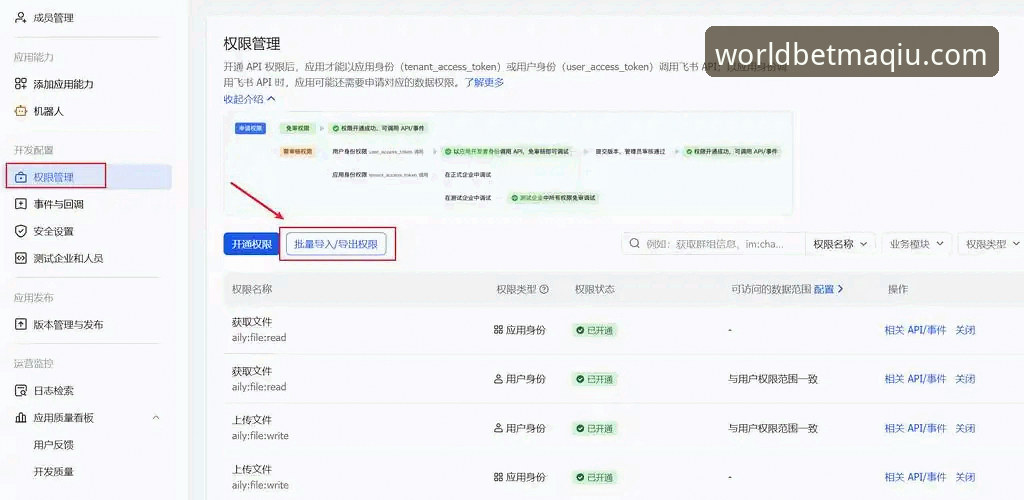Click the 测试企业和人员 code icon

(x=21, y=258)
